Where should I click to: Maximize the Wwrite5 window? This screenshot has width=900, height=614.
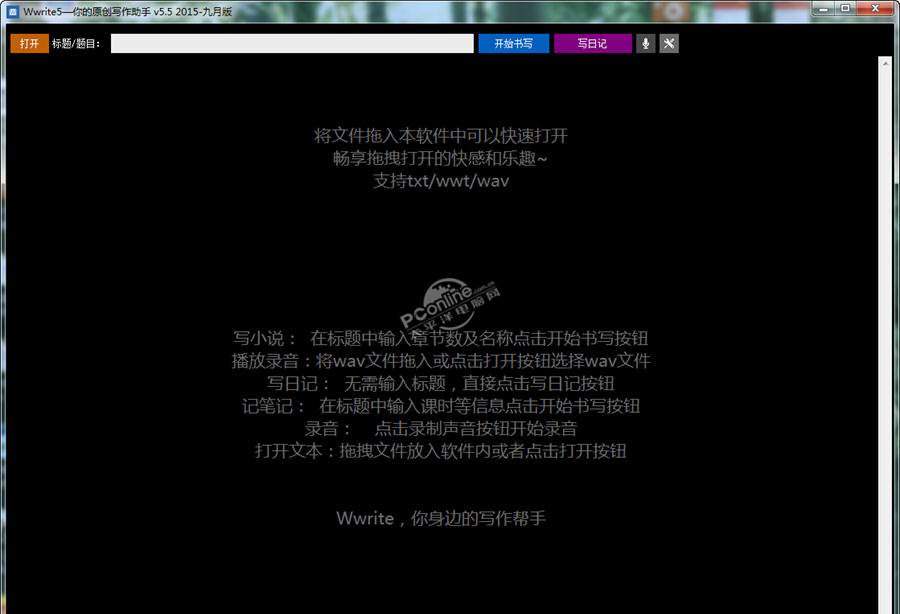pos(845,8)
